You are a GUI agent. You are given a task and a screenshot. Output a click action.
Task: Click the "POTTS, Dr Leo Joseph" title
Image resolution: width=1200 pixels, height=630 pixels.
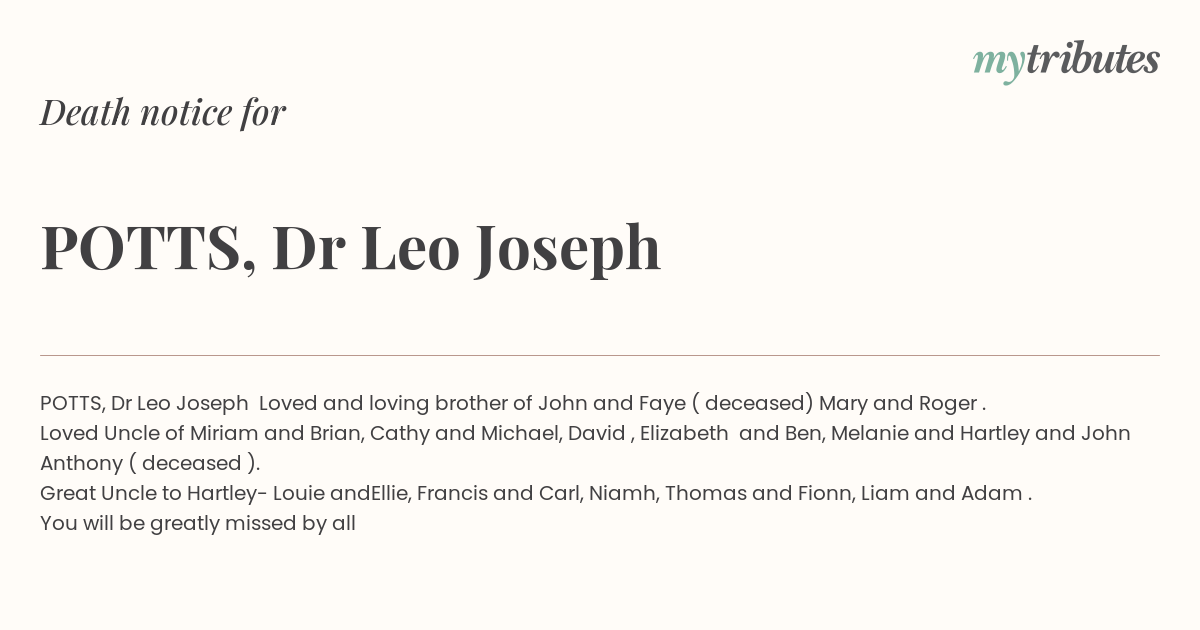pyautogui.click(x=351, y=249)
